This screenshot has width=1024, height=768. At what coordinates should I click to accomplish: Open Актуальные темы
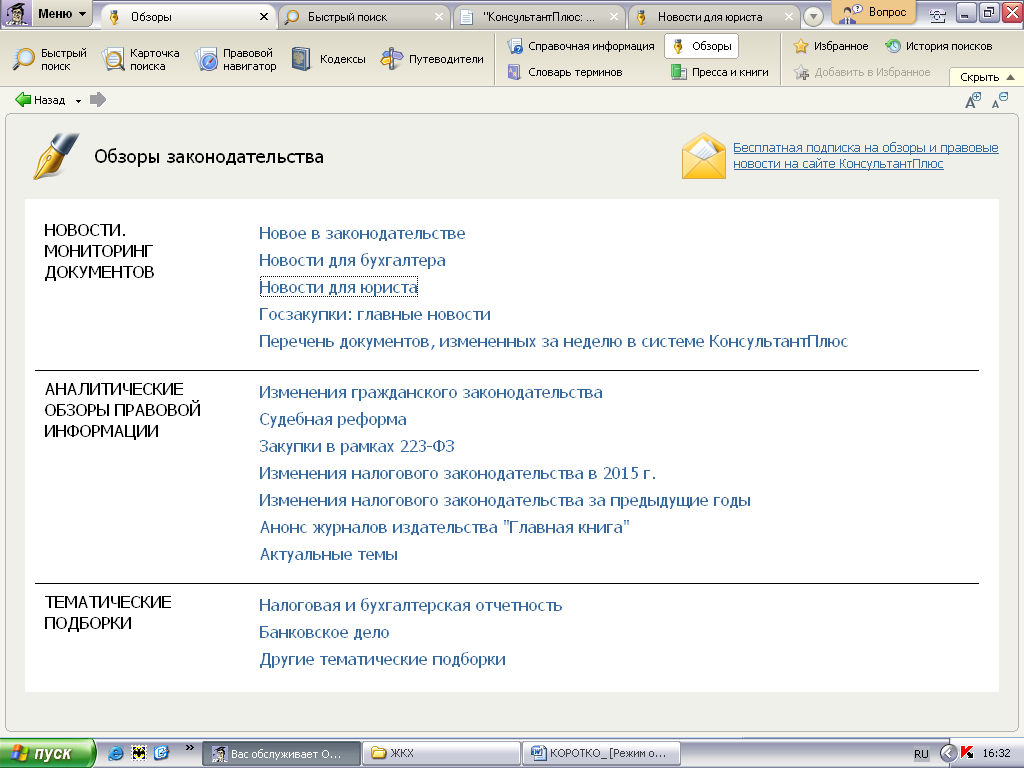click(x=328, y=554)
